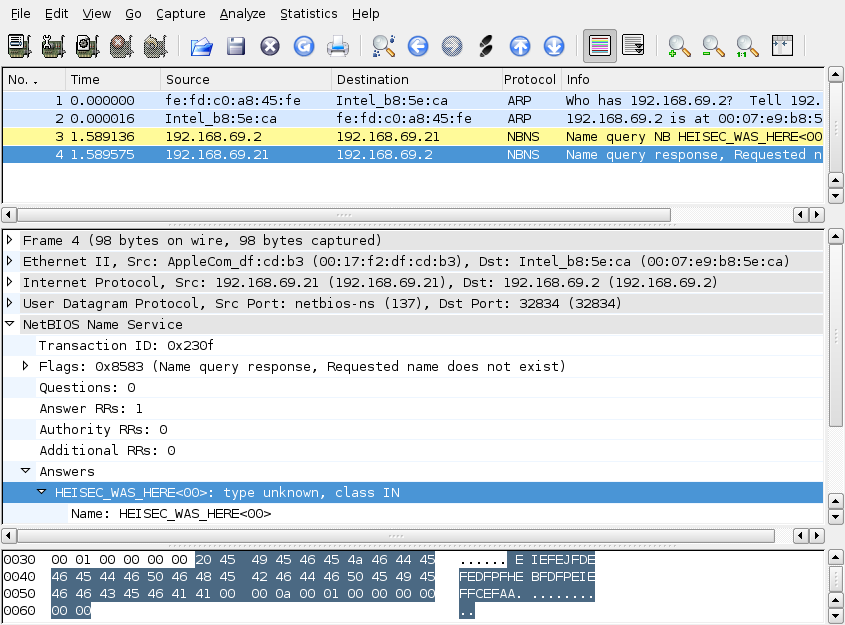The height and width of the screenshot is (625, 845).
Task: Toggle packet list colorization
Action: (x=600, y=46)
